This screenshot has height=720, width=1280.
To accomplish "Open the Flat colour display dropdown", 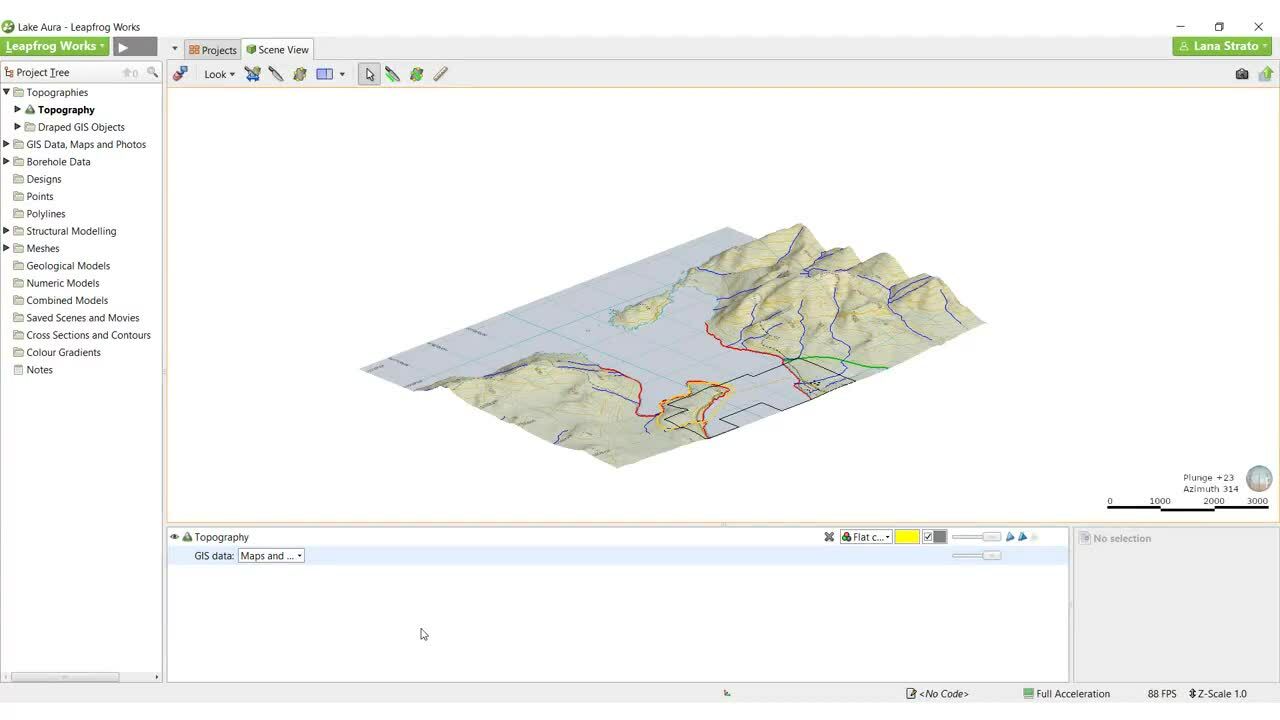I will (x=866, y=537).
